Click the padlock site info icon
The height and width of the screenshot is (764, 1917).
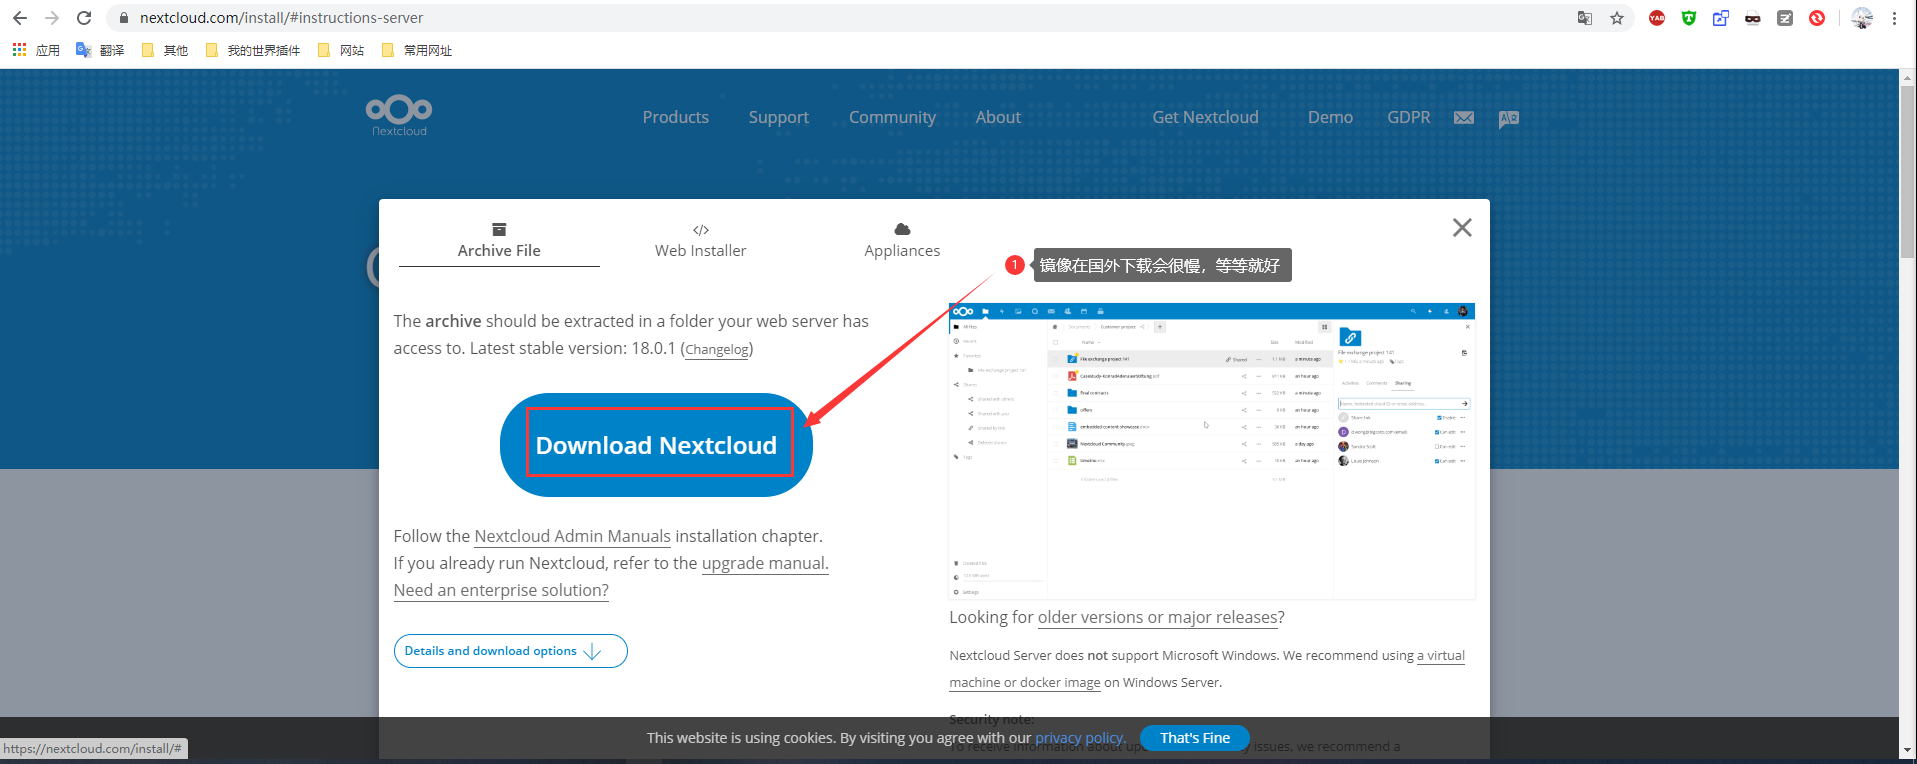click(x=124, y=18)
